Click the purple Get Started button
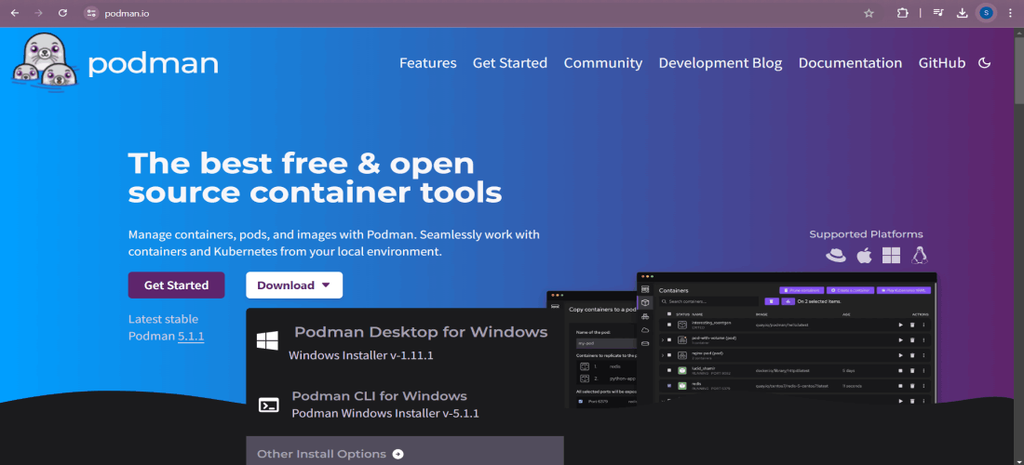This screenshot has width=1024, height=465. (x=176, y=285)
